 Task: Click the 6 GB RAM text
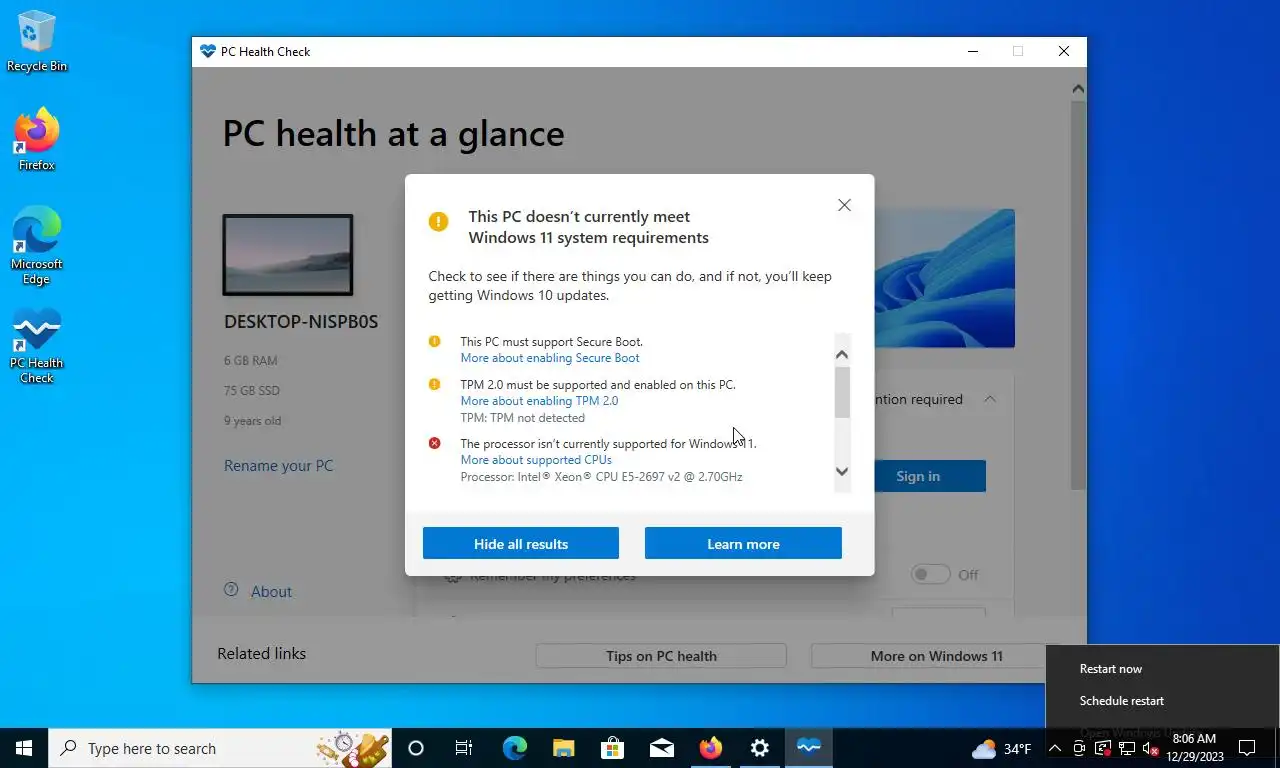[x=251, y=360]
